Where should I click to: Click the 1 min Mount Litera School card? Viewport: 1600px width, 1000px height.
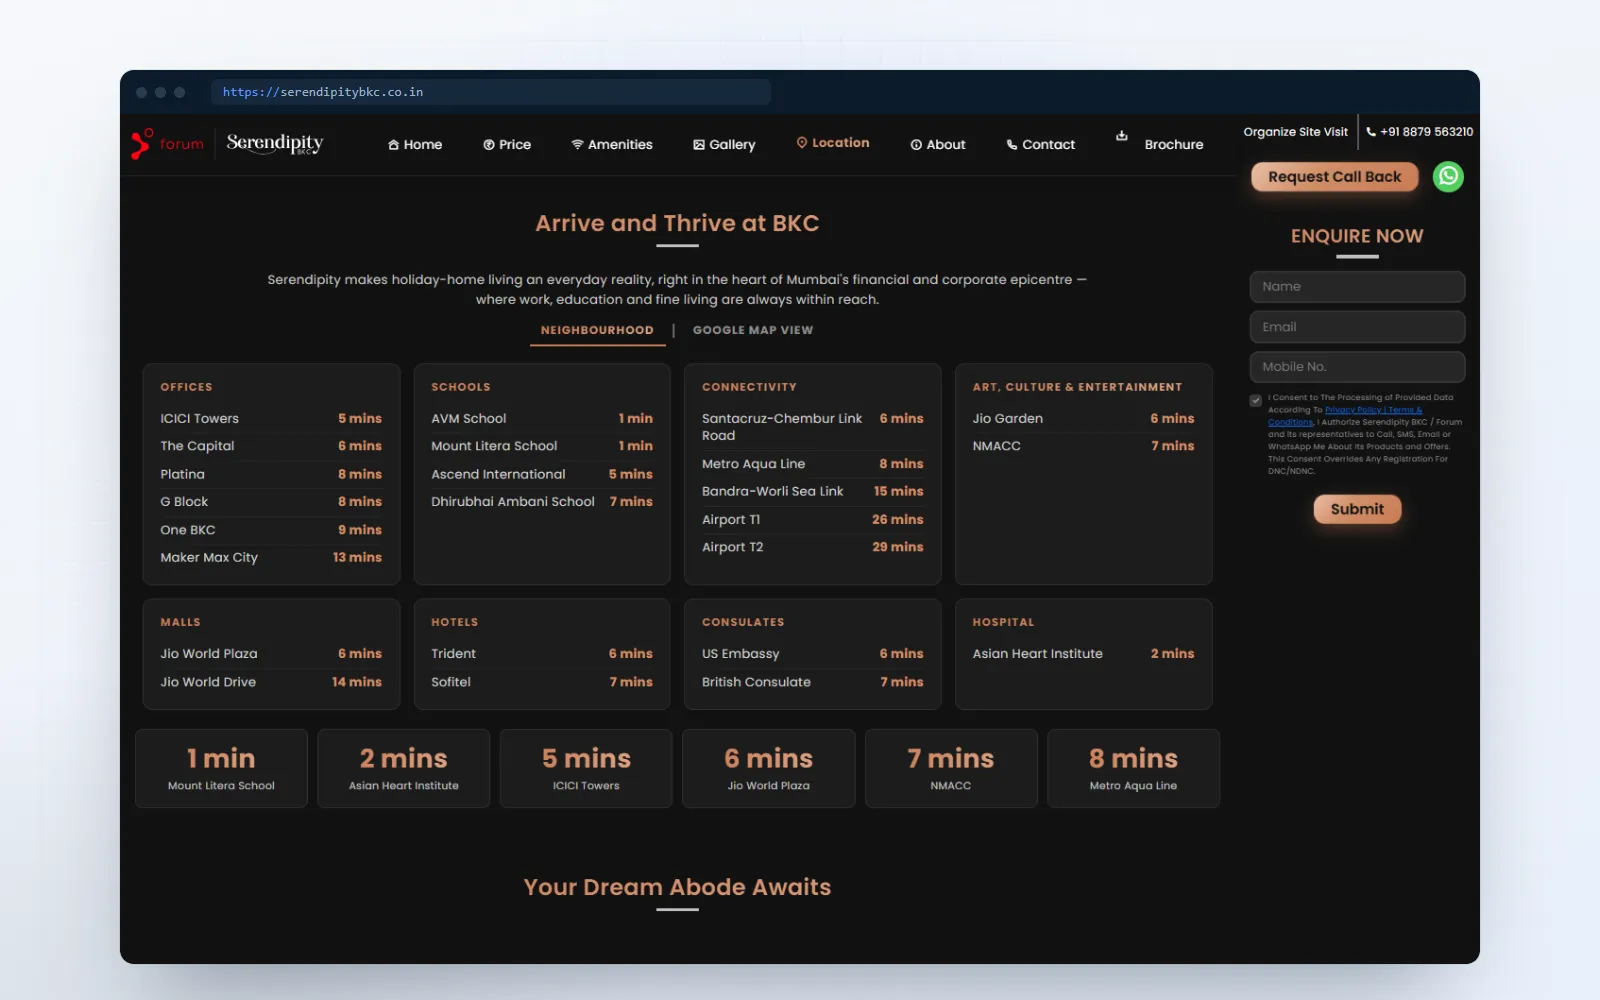[221, 768]
